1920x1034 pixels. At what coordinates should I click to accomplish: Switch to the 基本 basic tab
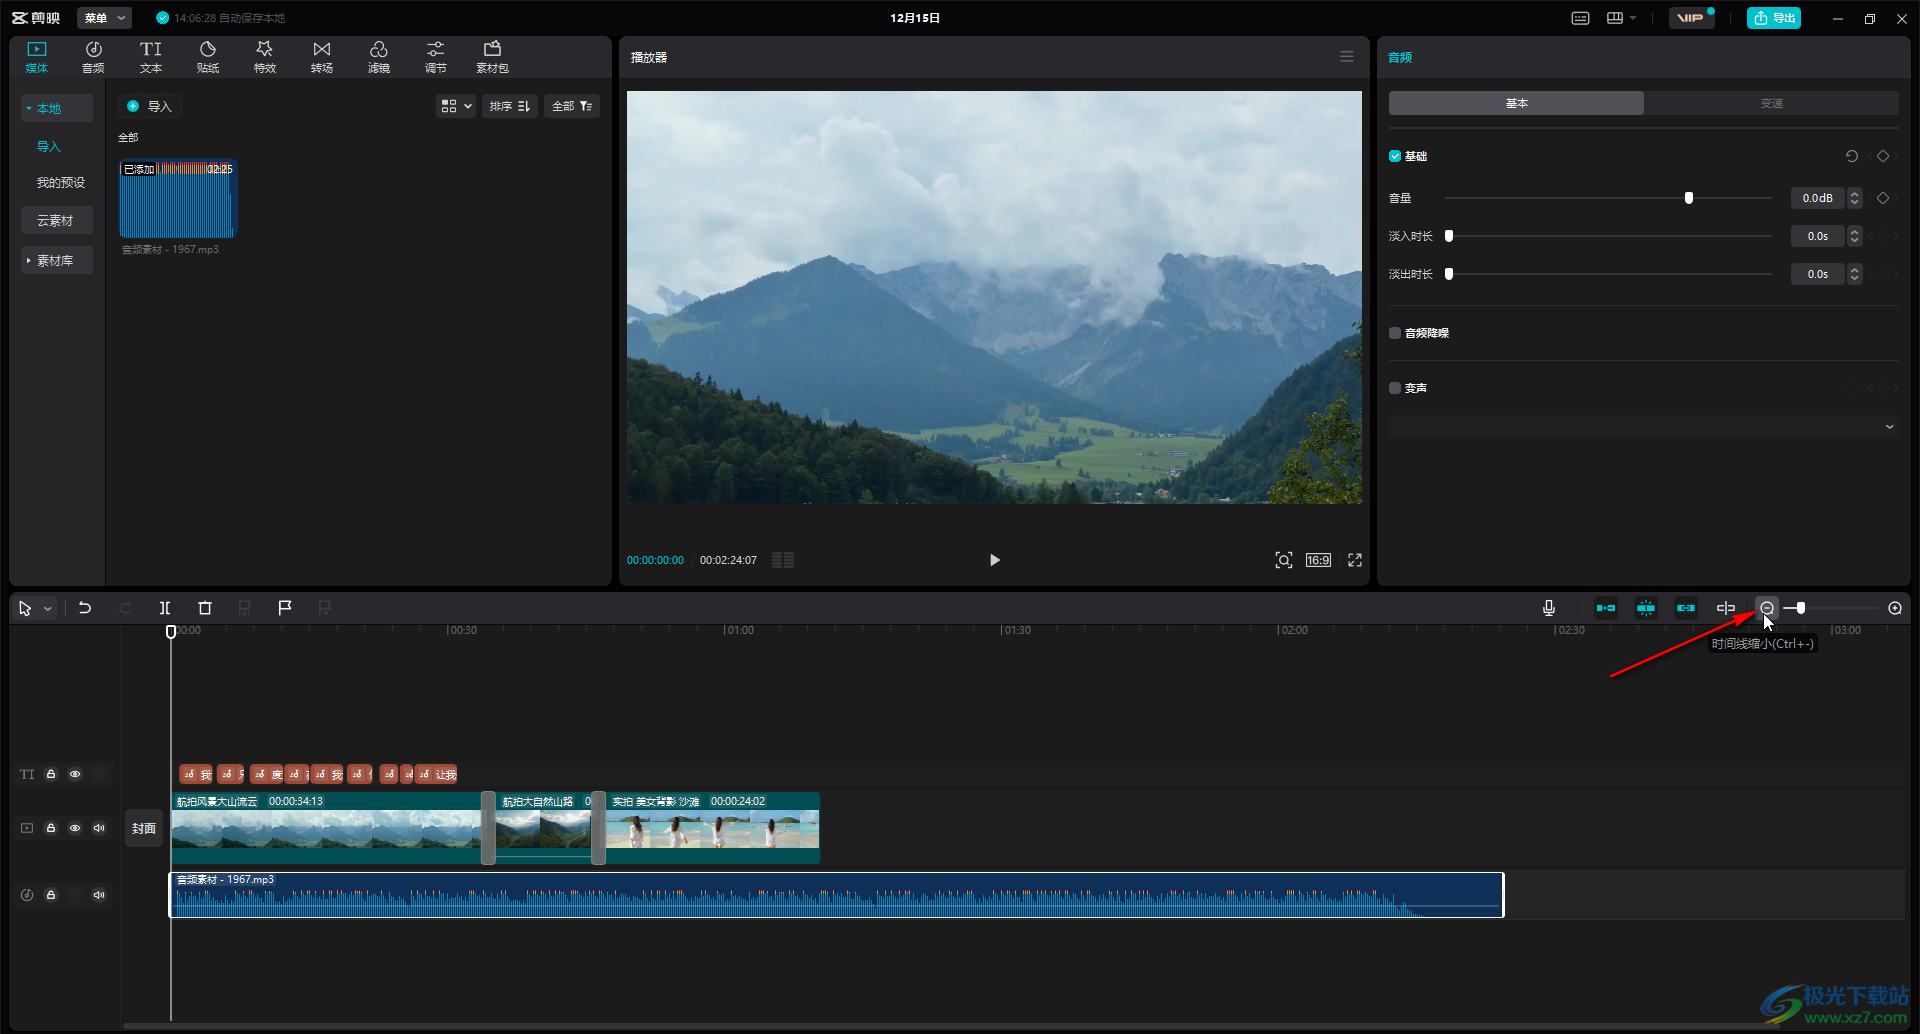1516,103
